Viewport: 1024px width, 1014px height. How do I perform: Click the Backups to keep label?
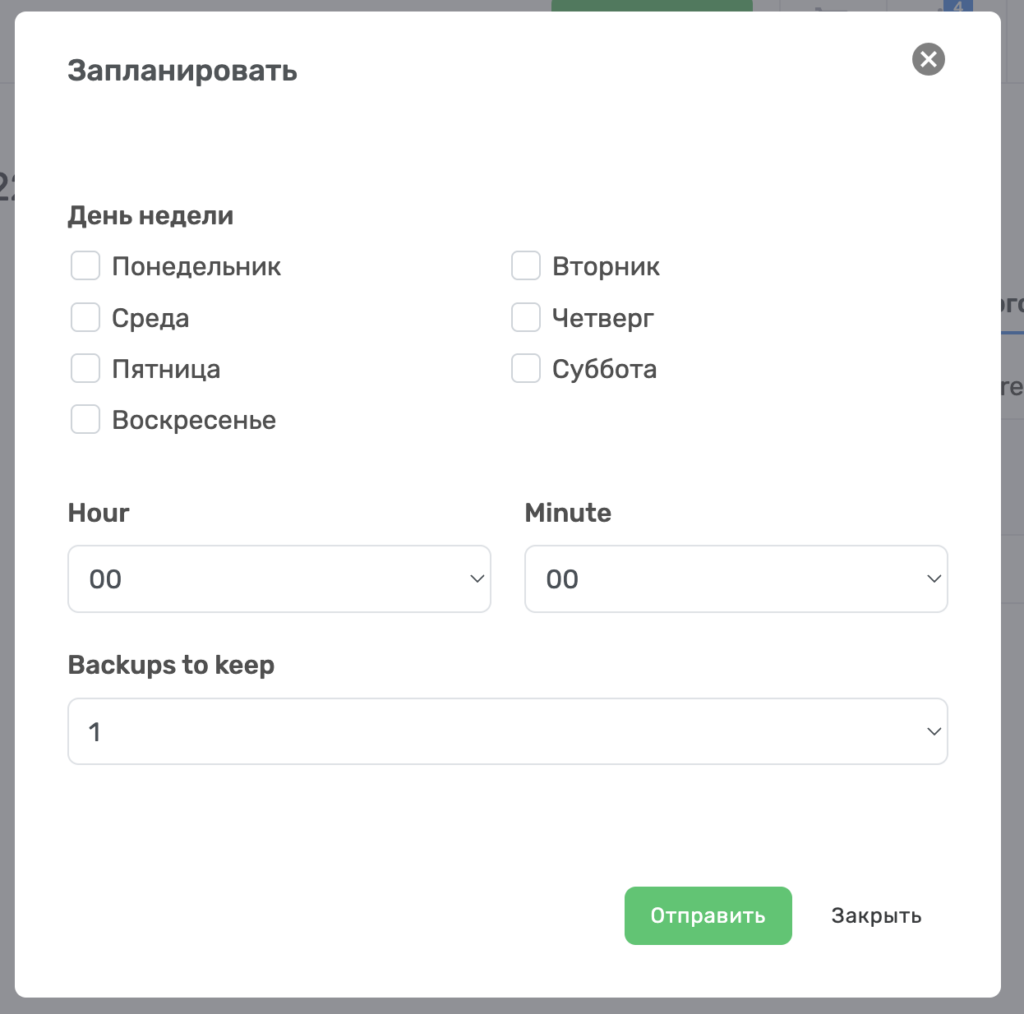click(171, 665)
